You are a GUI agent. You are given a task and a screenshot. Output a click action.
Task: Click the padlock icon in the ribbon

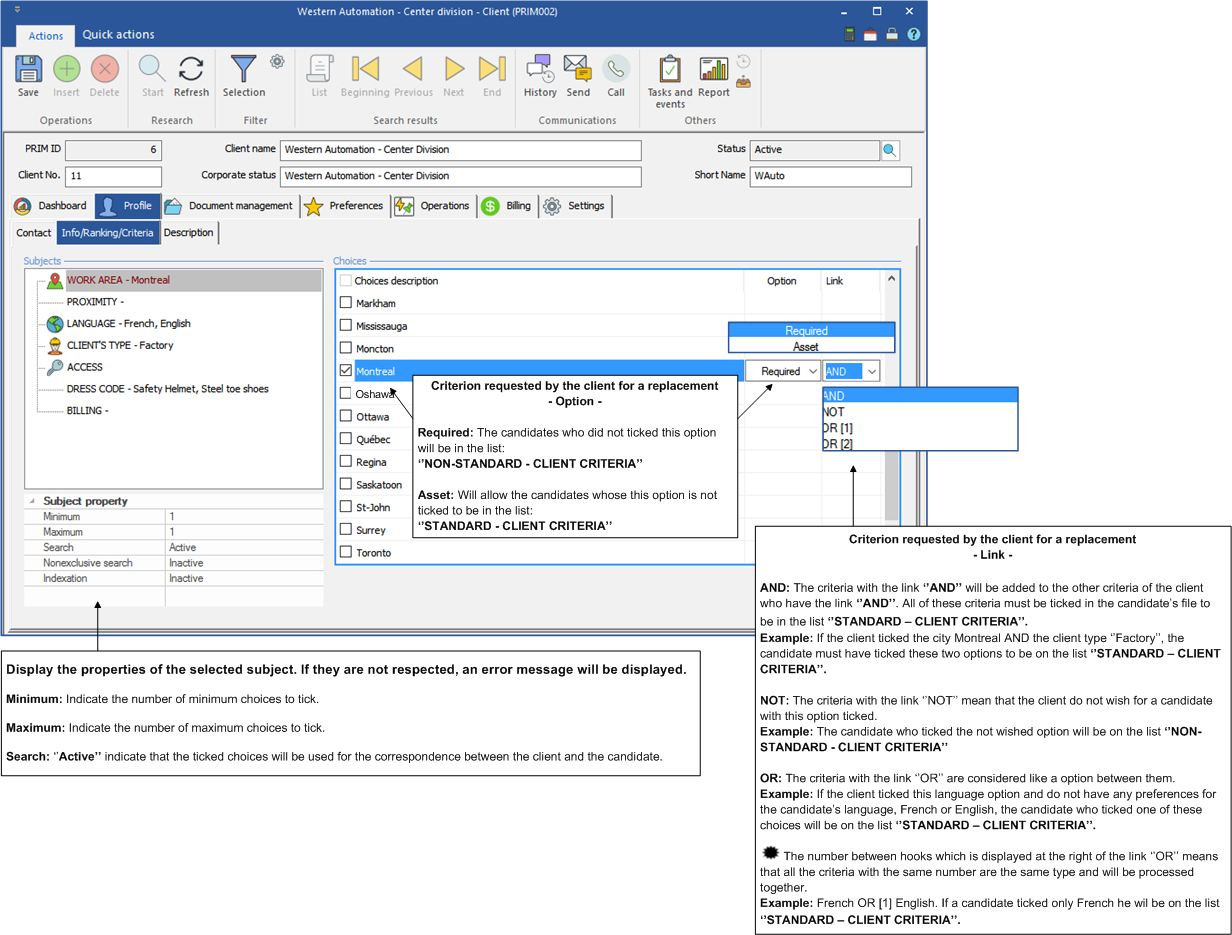[x=892, y=35]
